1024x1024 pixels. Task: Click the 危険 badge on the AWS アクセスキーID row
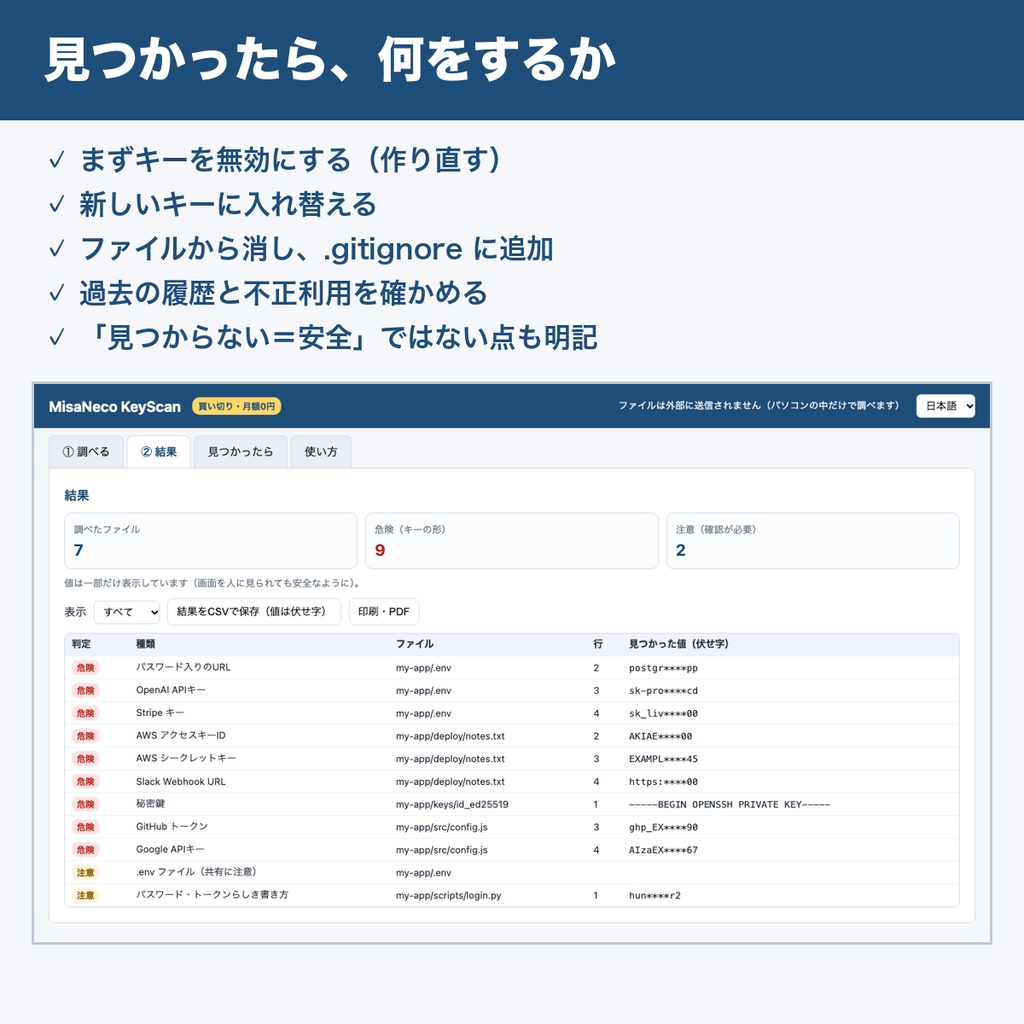pyautogui.click(x=86, y=736)
